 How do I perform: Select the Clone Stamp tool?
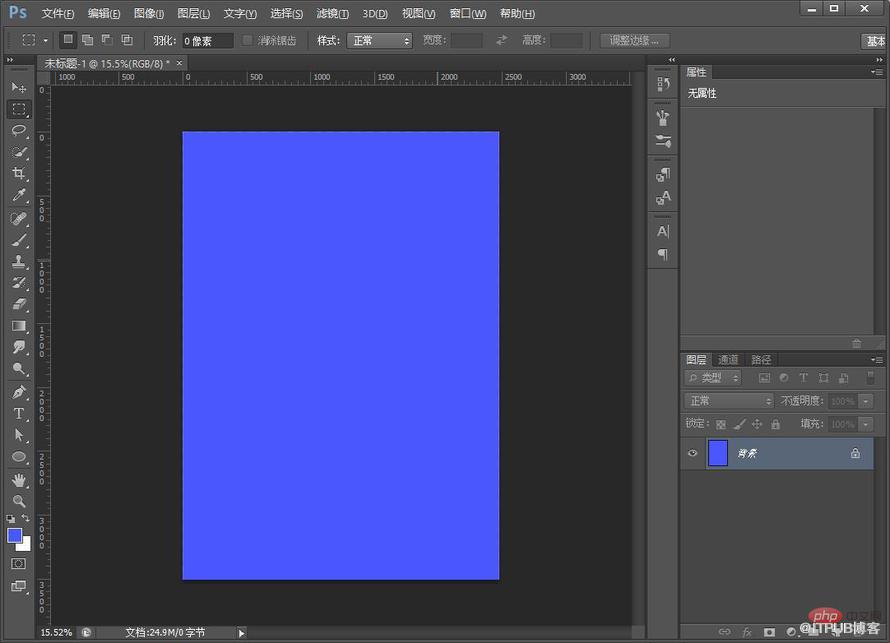click(19, 262)
